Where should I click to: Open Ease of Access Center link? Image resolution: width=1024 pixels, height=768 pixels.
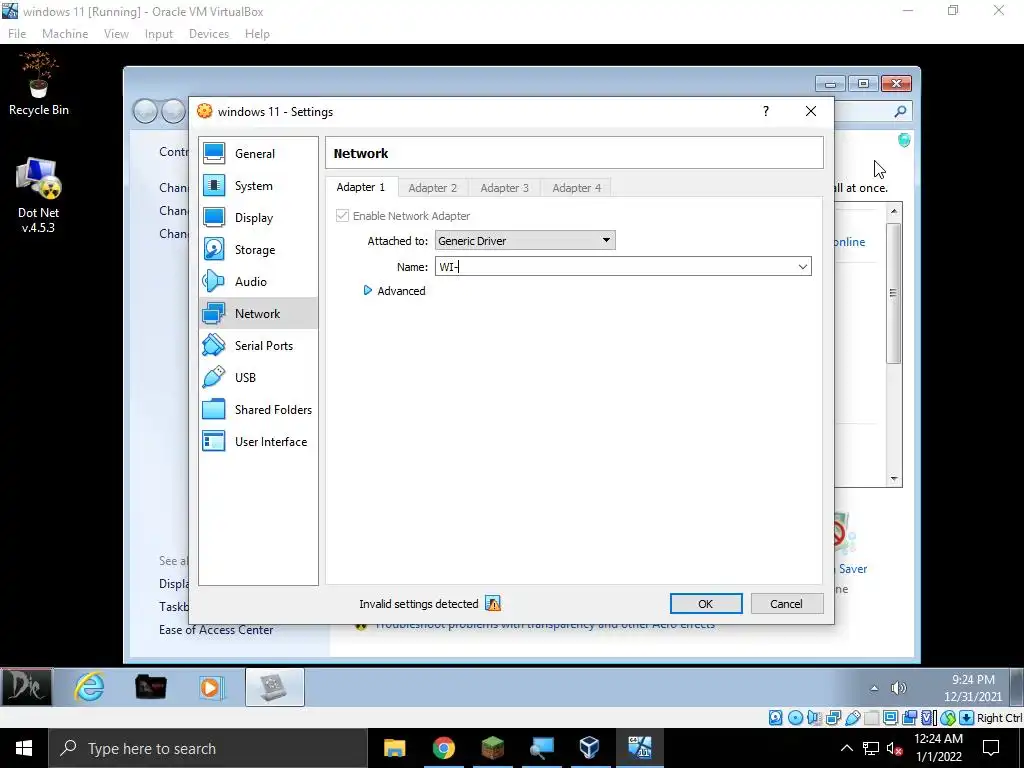[216, 630]
